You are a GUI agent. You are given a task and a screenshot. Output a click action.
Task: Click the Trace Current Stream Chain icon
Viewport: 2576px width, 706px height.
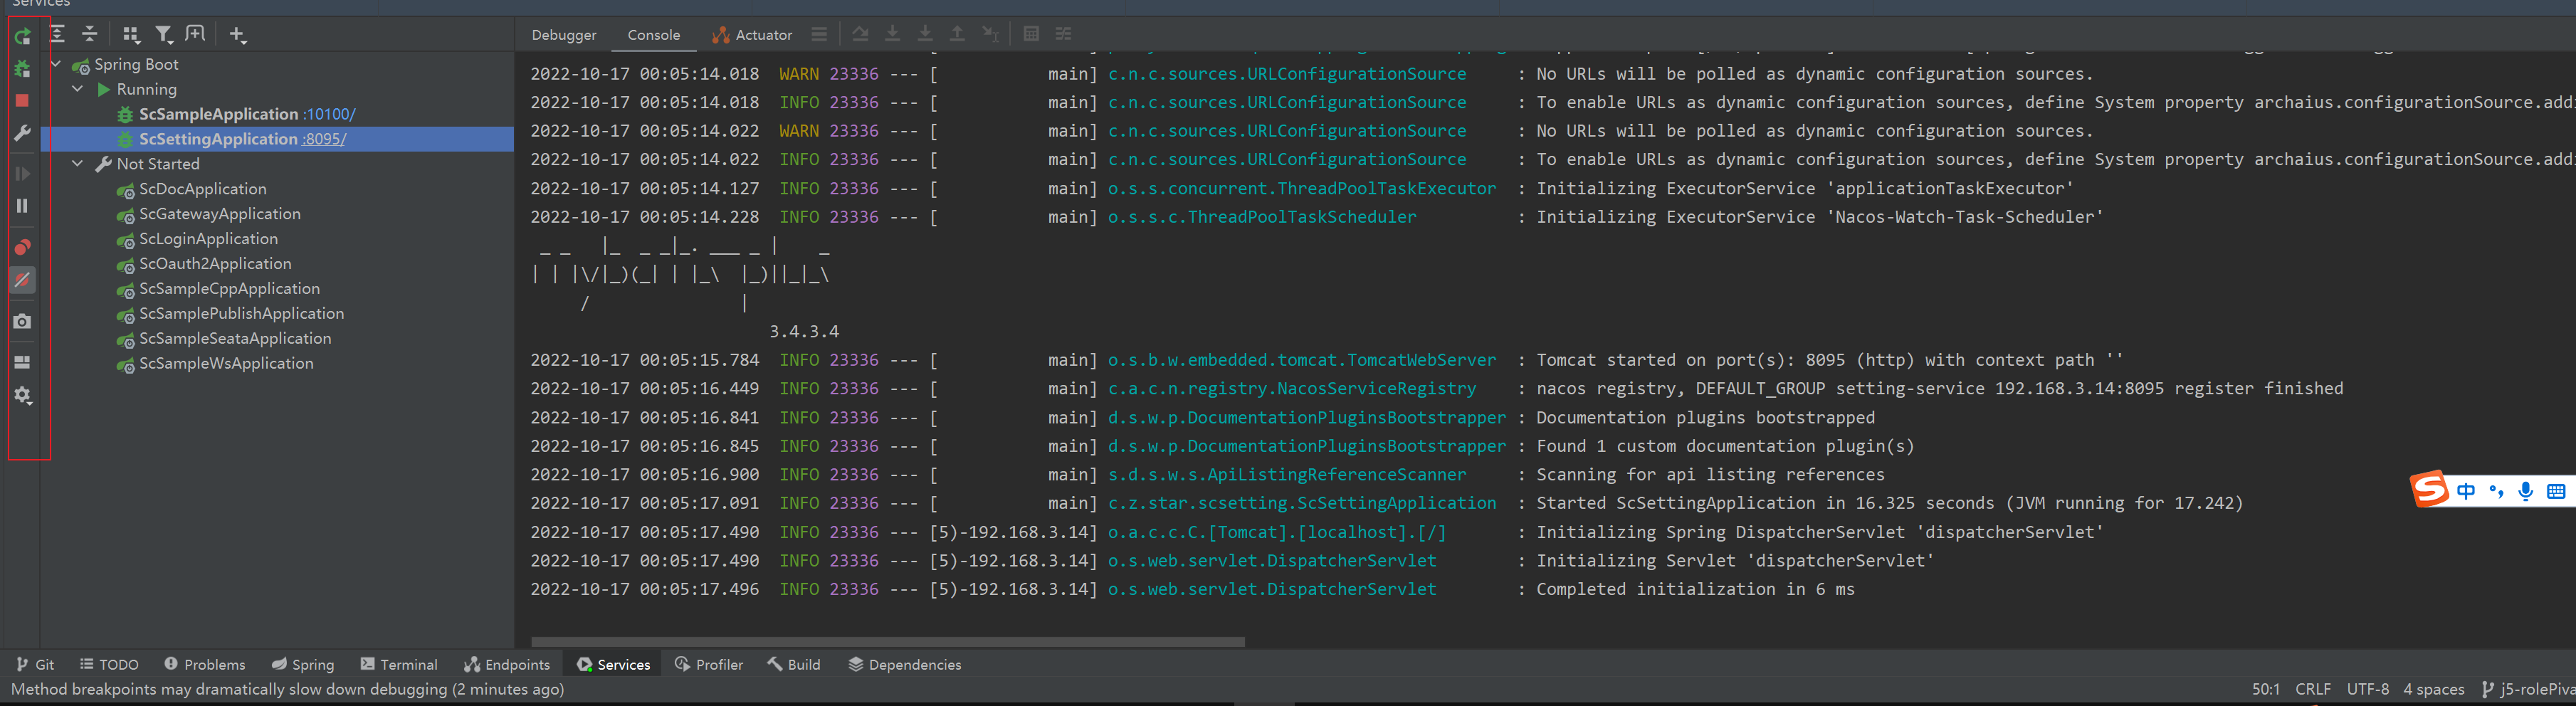[x=1063, y=34]
